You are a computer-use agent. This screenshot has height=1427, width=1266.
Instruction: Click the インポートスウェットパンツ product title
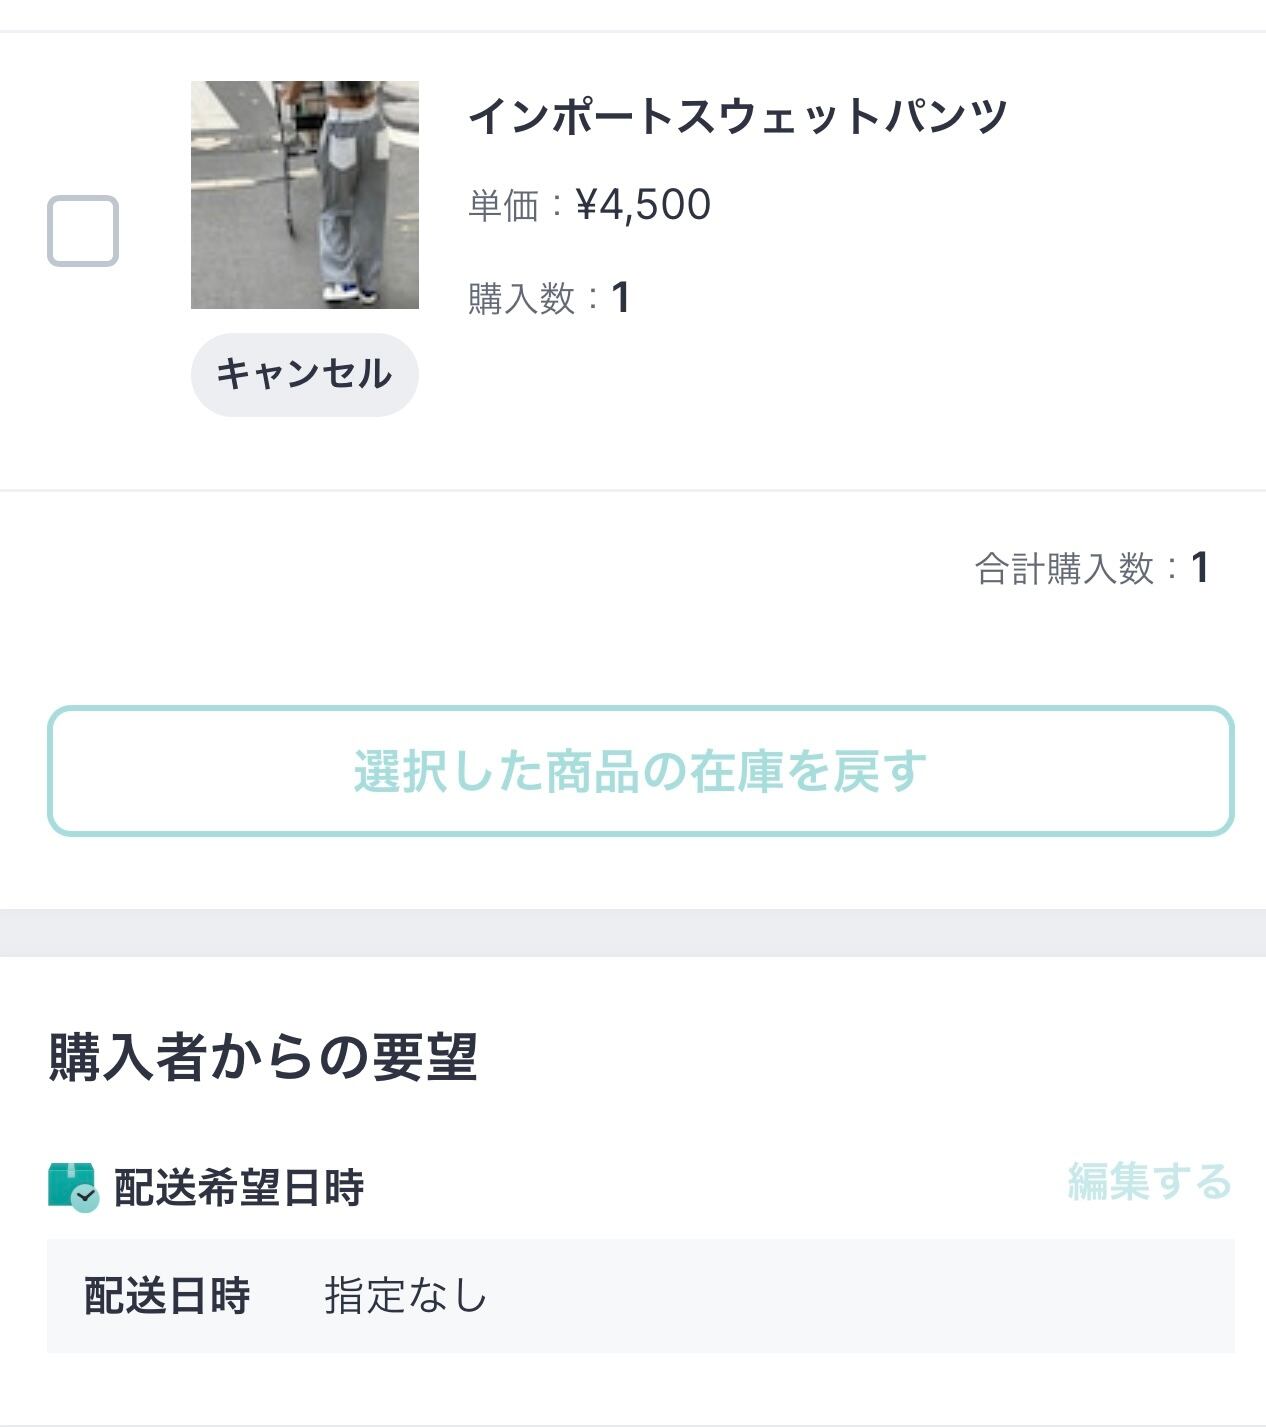tap(737, 116)
